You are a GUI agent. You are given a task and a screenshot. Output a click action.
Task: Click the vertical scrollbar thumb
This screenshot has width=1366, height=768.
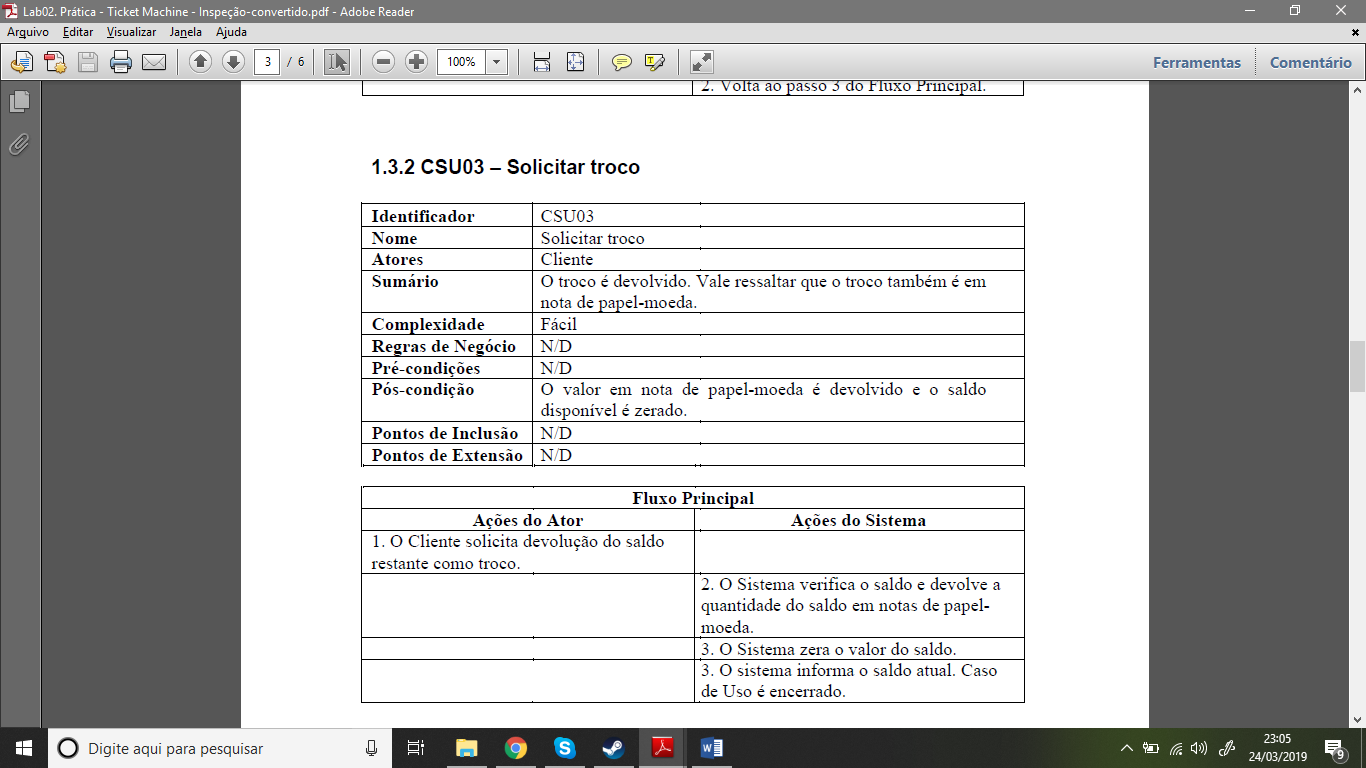(1357, 366)
